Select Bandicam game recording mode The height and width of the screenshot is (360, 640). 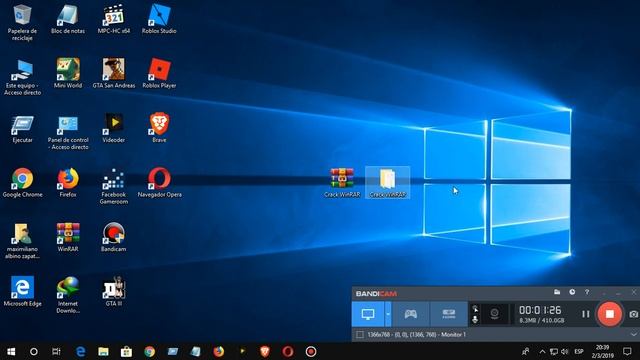click(x=411, y=314)
